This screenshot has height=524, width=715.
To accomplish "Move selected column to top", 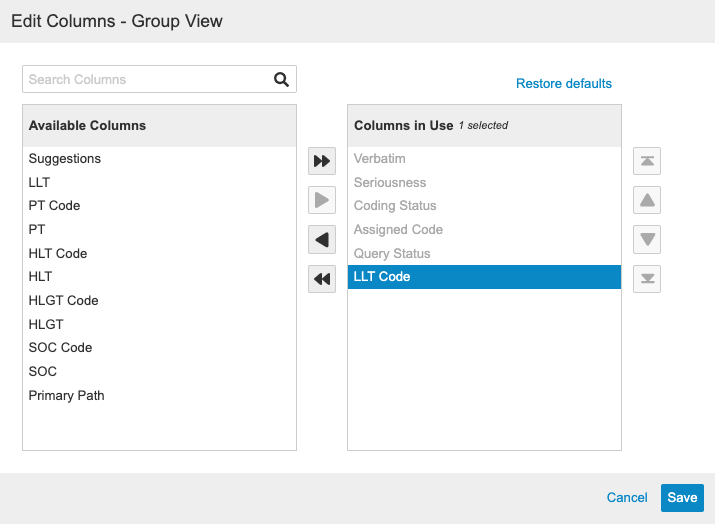I will click(x=647, y=161).
